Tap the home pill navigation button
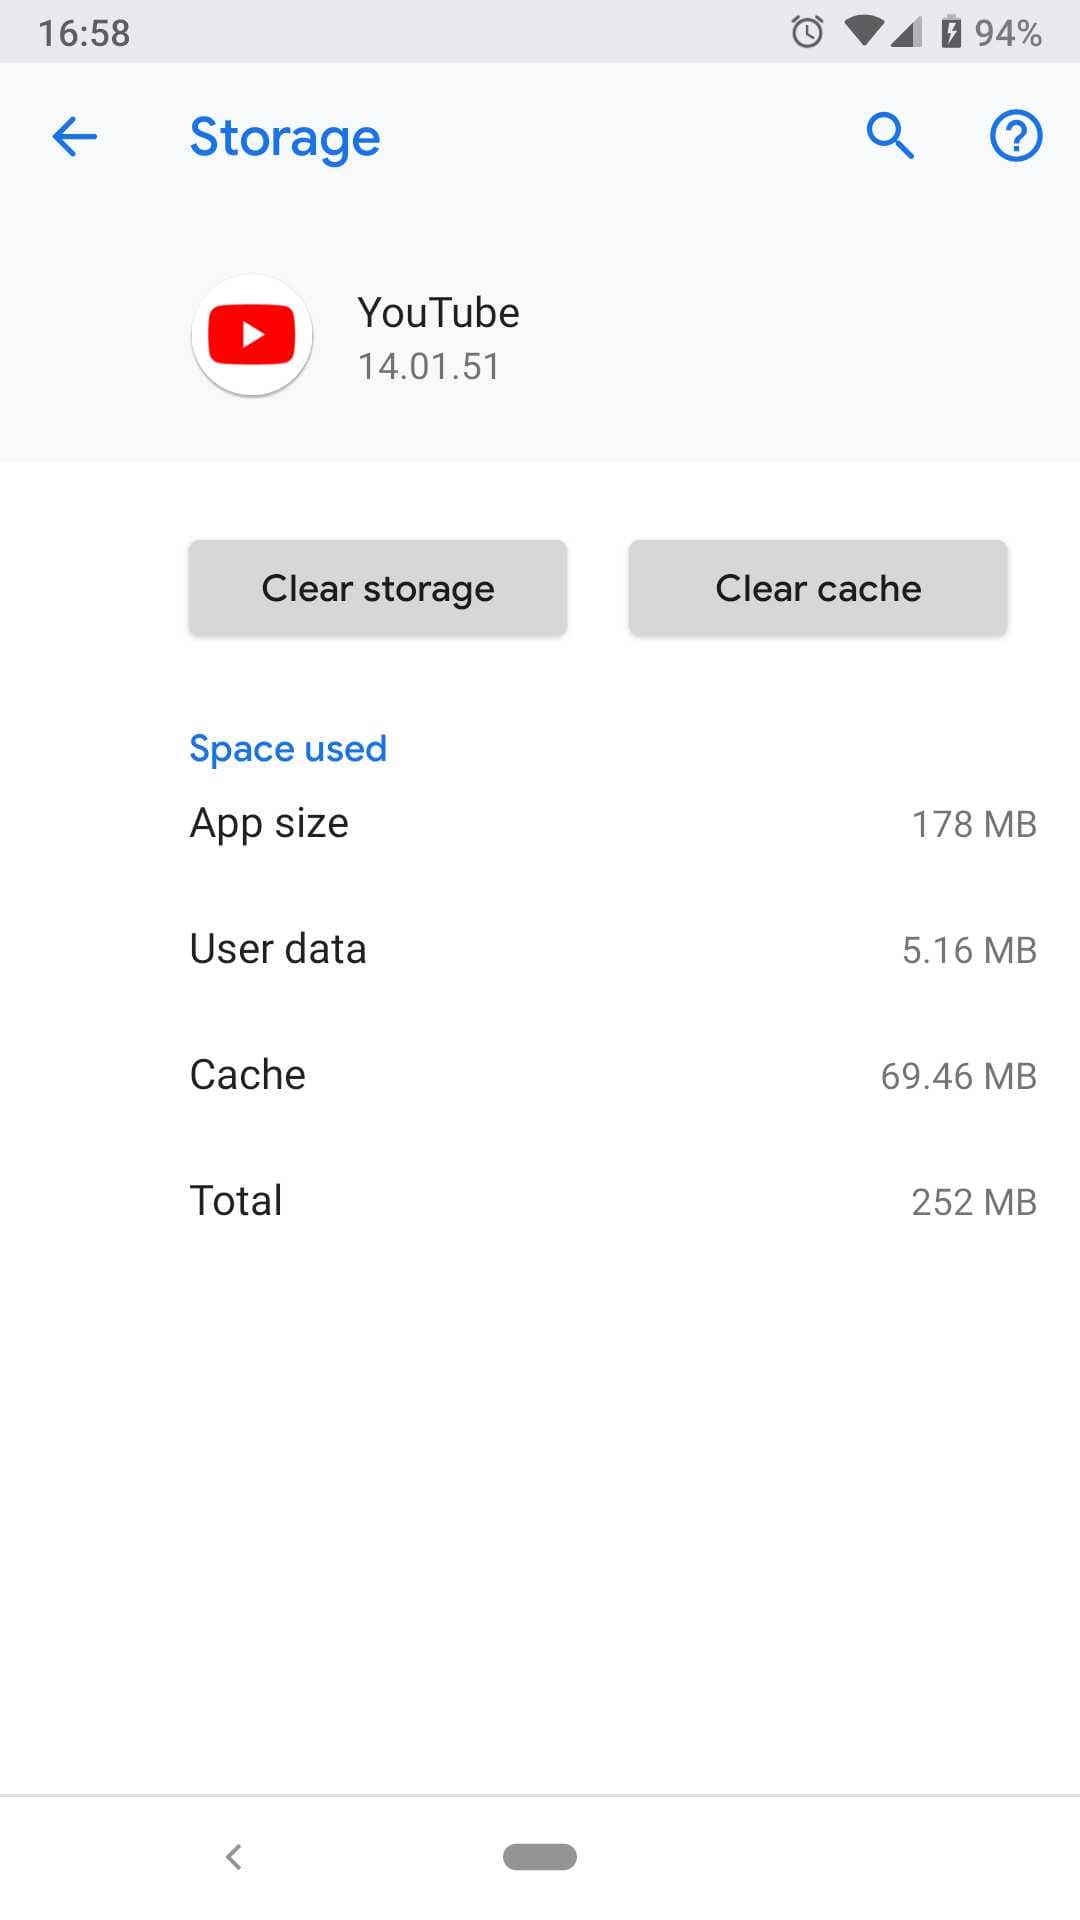This screenshot has height=1920, width=1080. pyautogui.click(x=540, y=1856)
